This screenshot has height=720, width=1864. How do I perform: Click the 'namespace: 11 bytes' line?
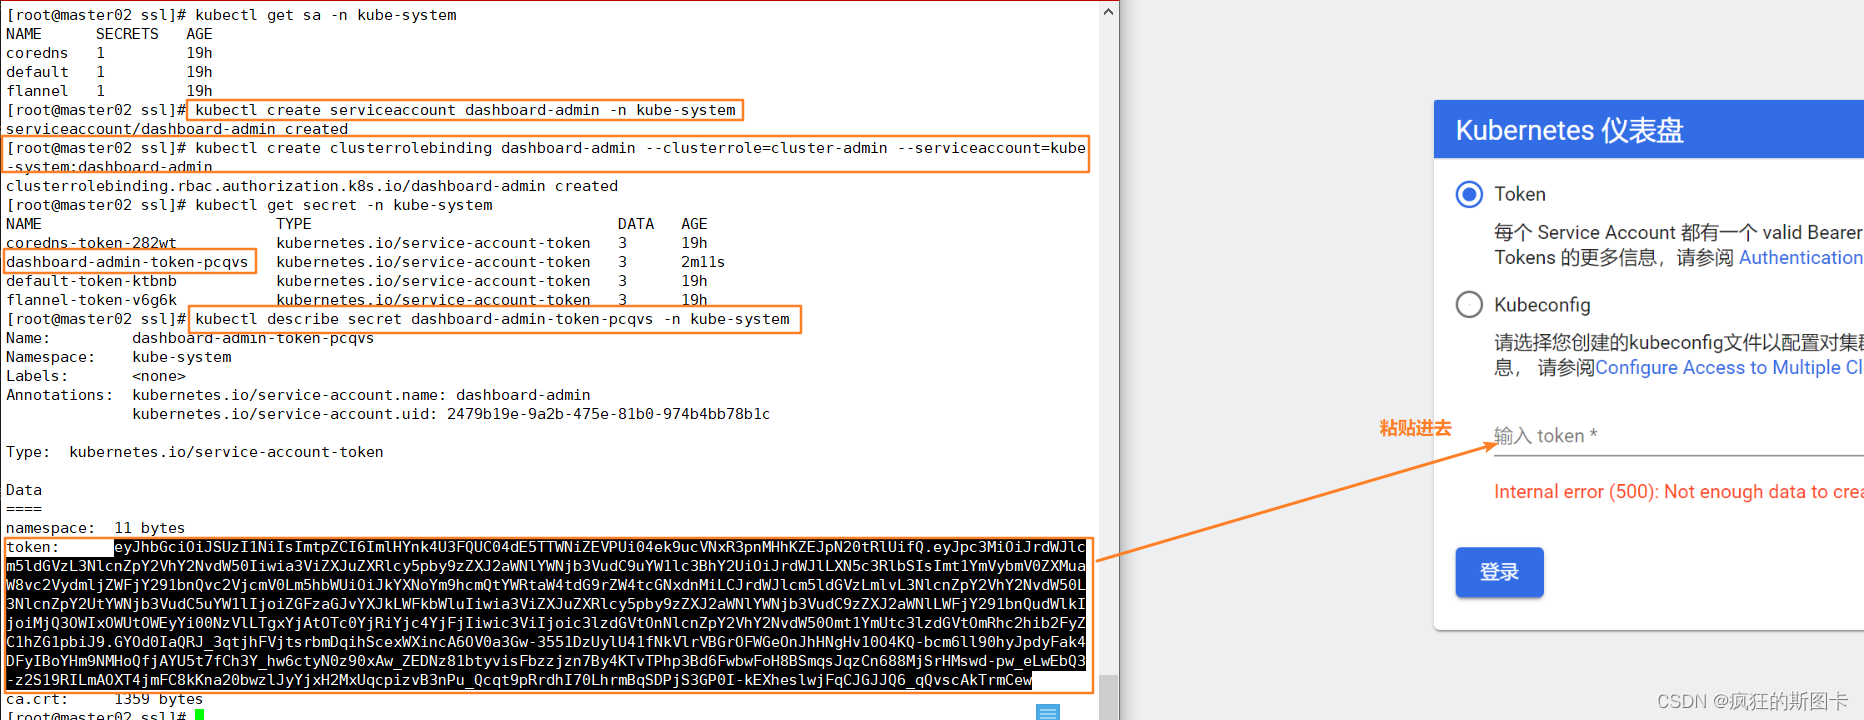click(95, 528)
